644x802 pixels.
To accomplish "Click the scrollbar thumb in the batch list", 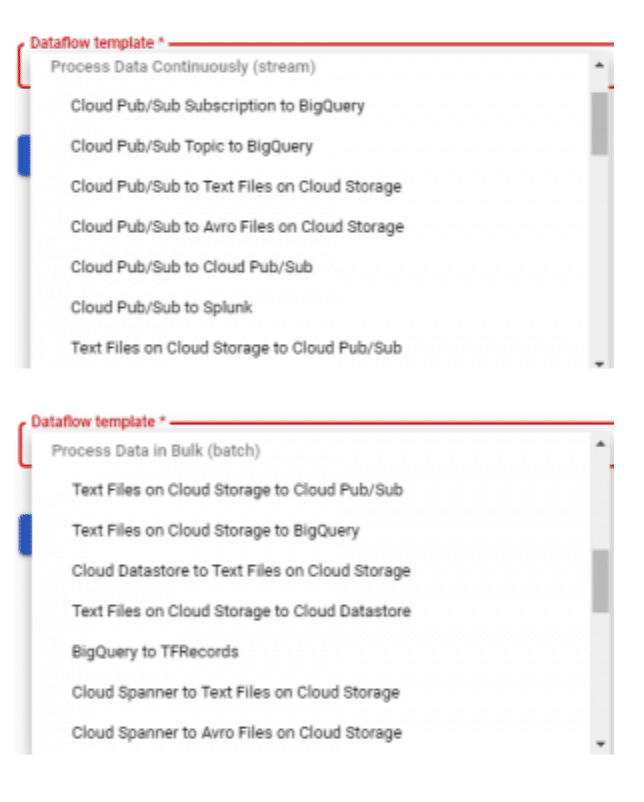I will pos(600,581).
